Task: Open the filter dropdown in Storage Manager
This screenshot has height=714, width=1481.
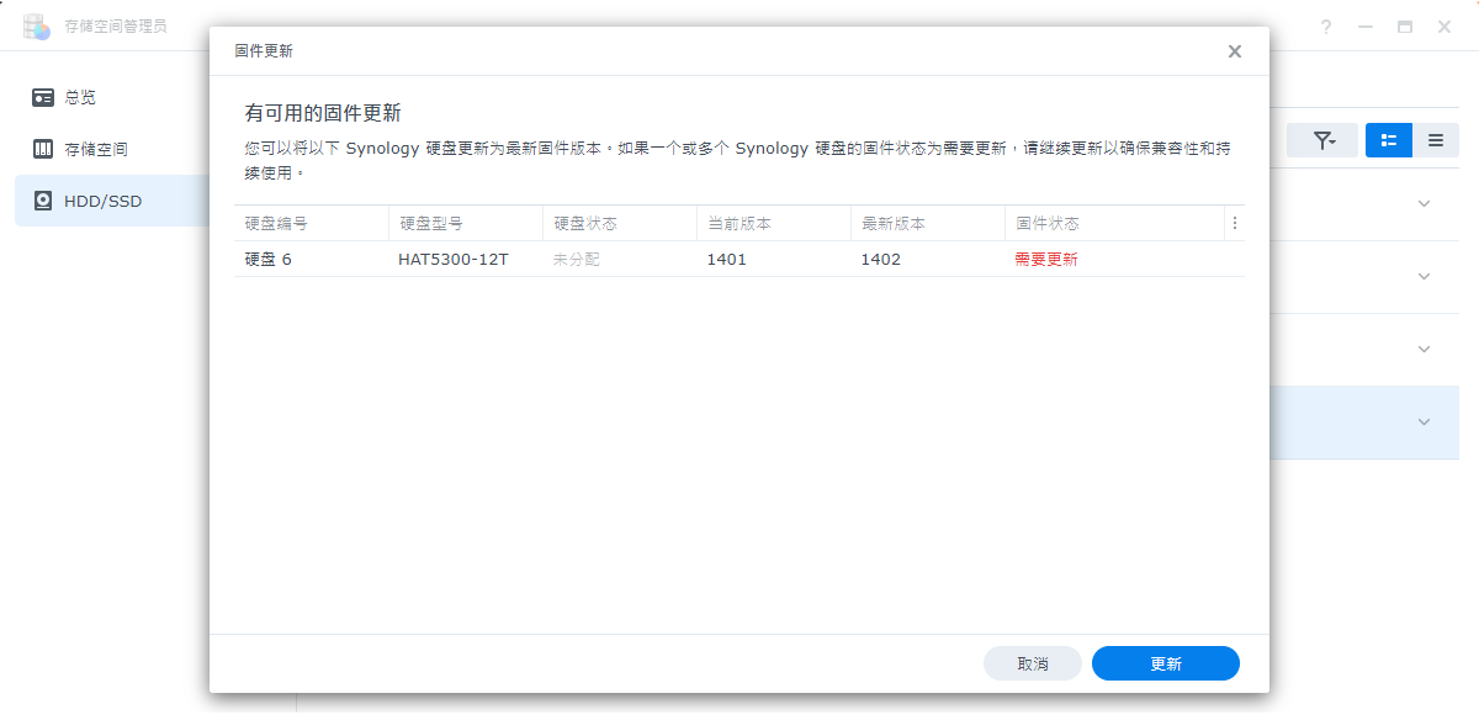Action: click(x=1322, y=141)
